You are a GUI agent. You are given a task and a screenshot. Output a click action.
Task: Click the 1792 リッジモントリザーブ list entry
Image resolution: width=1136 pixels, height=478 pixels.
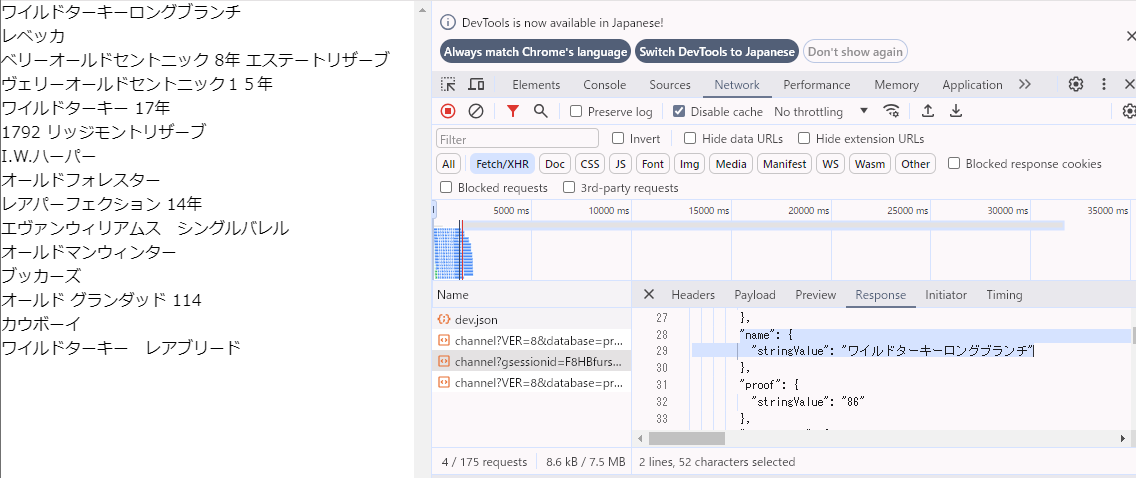point(104,132)
